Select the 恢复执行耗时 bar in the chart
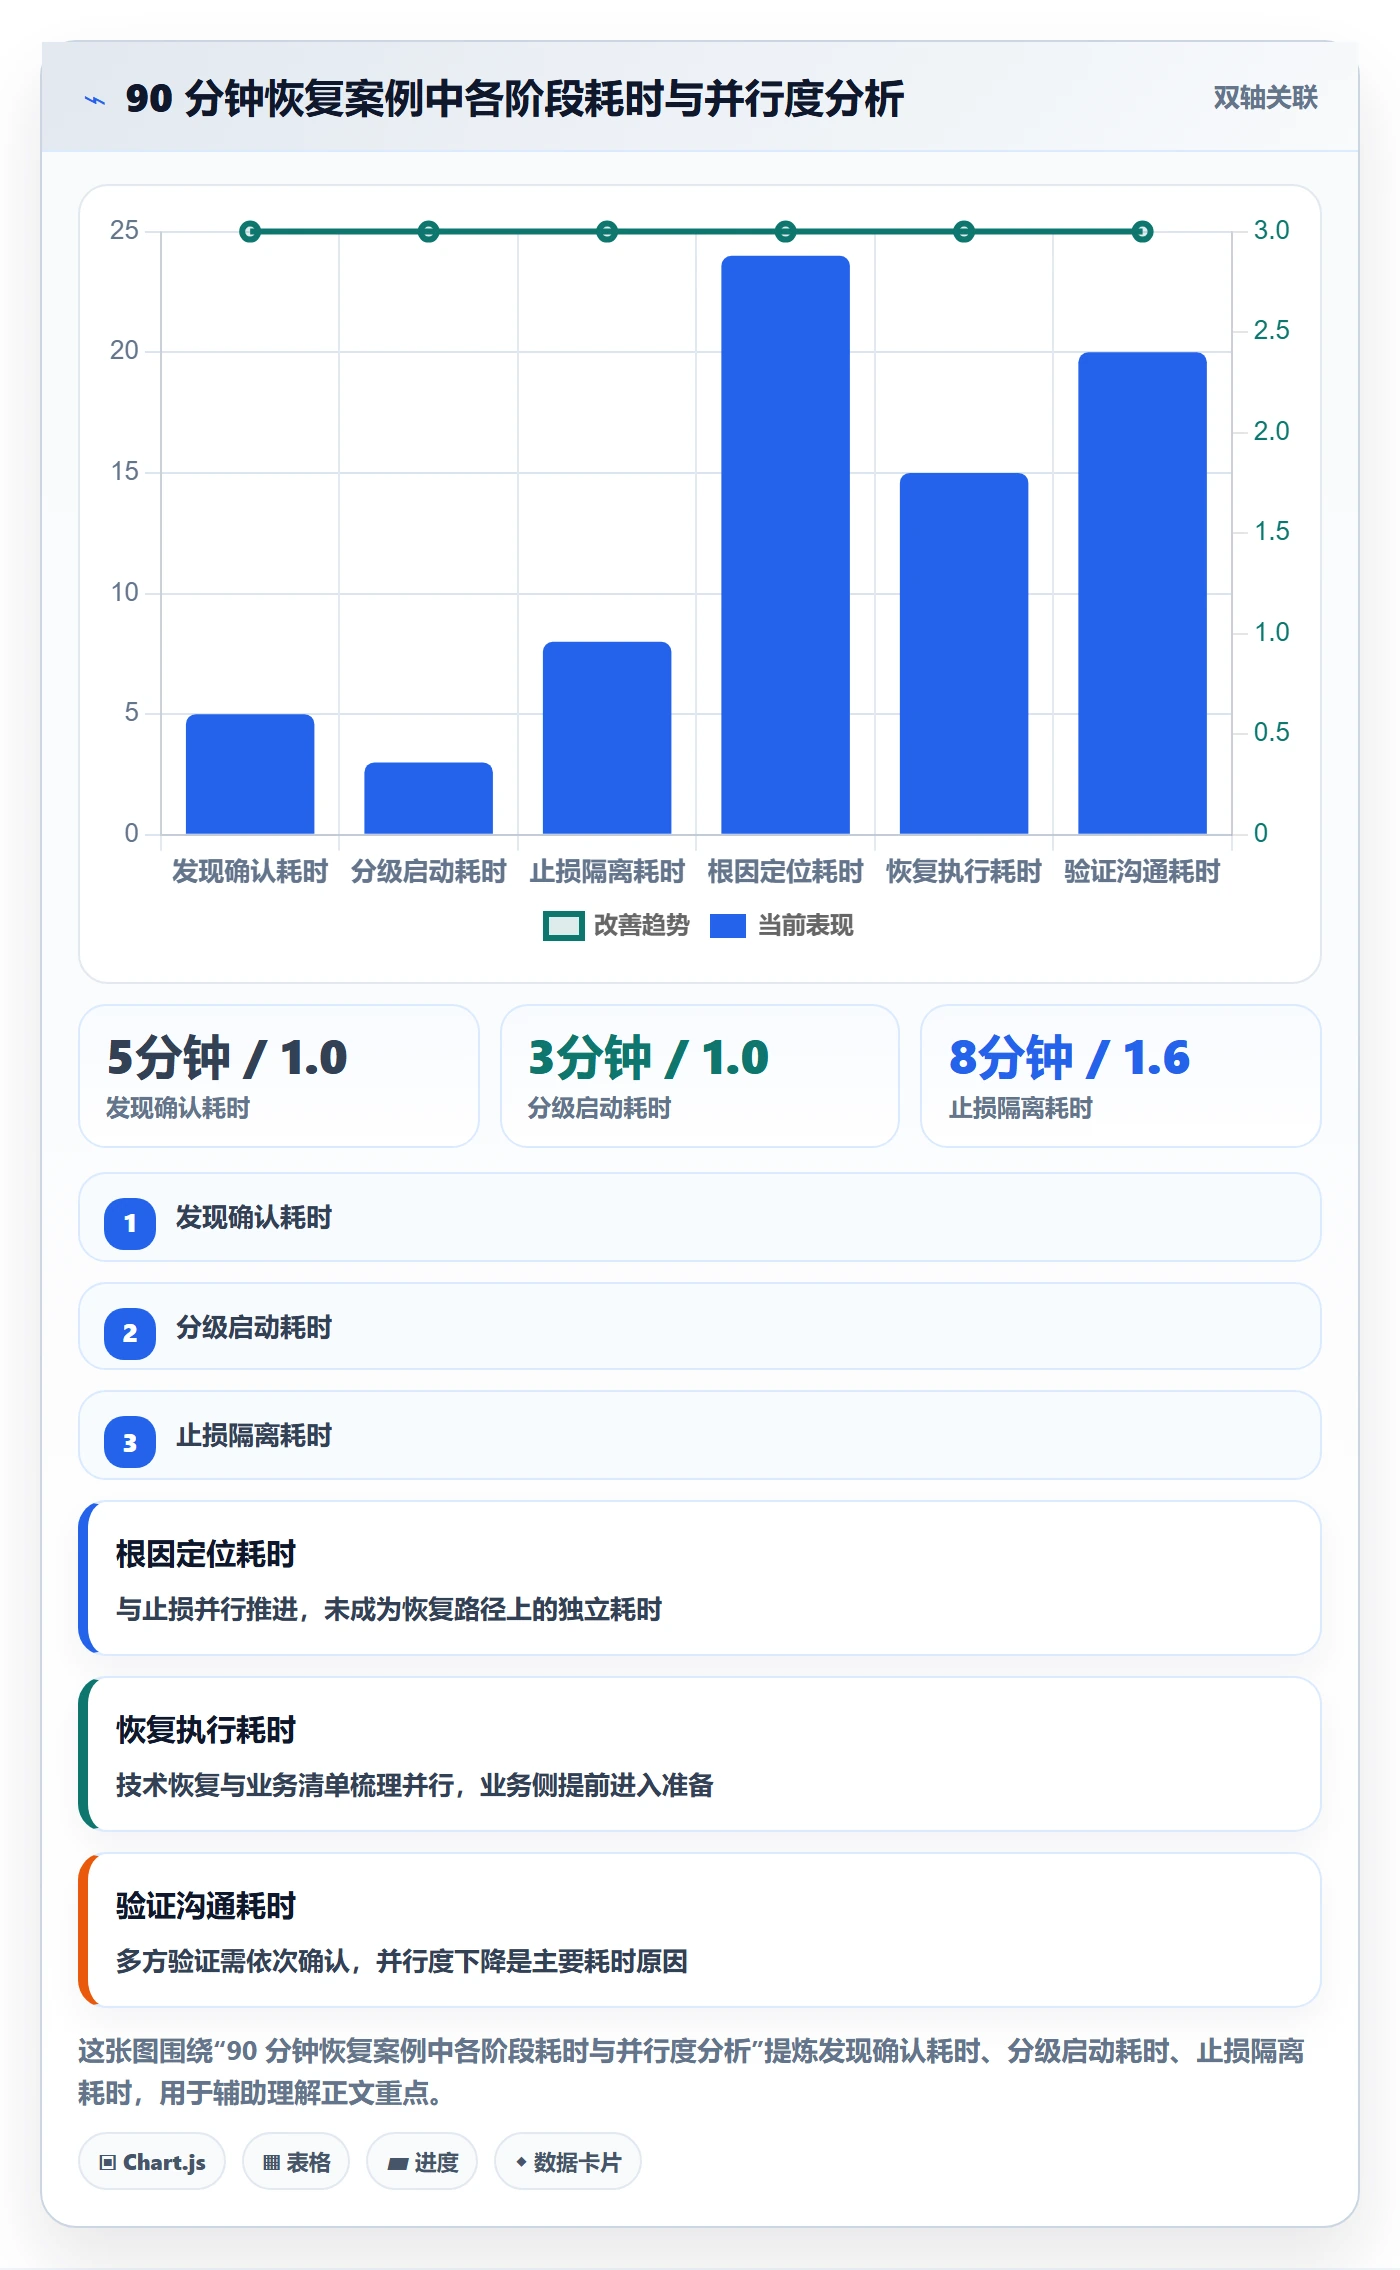 pos(964,654)
